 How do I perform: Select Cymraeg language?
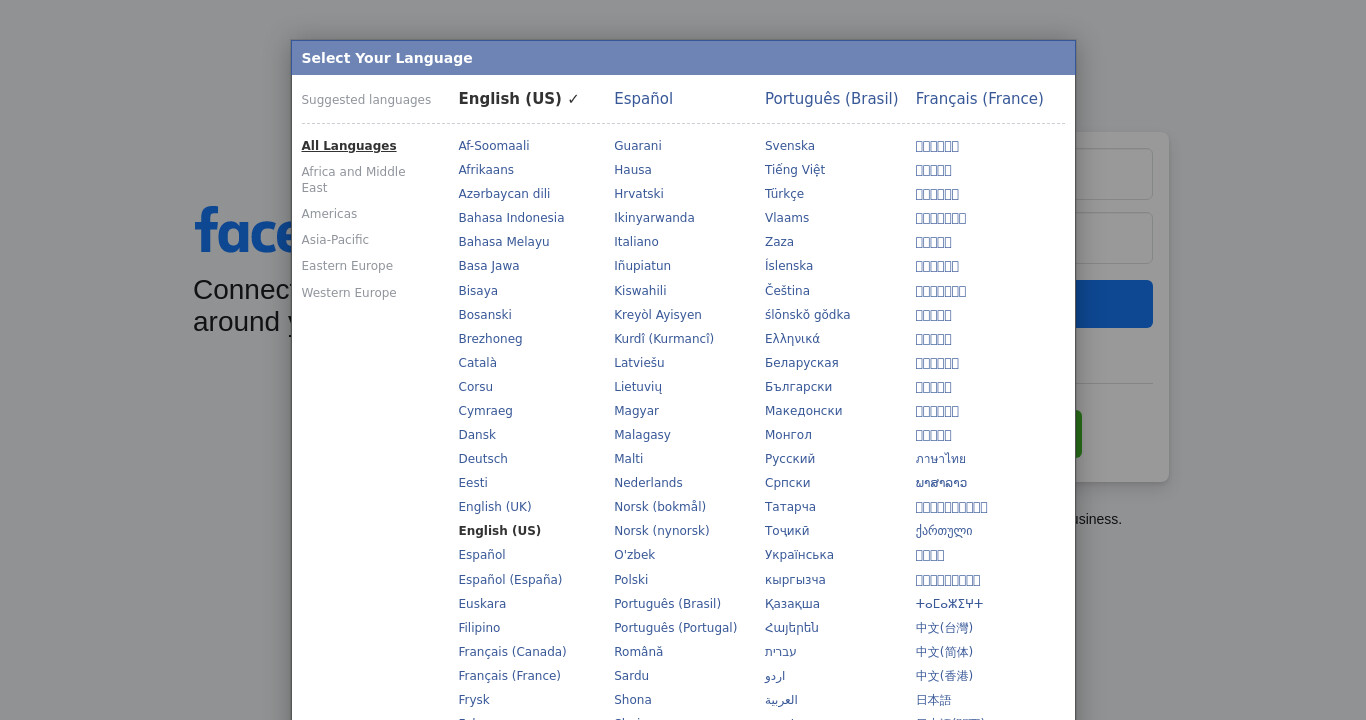point(485,411)
